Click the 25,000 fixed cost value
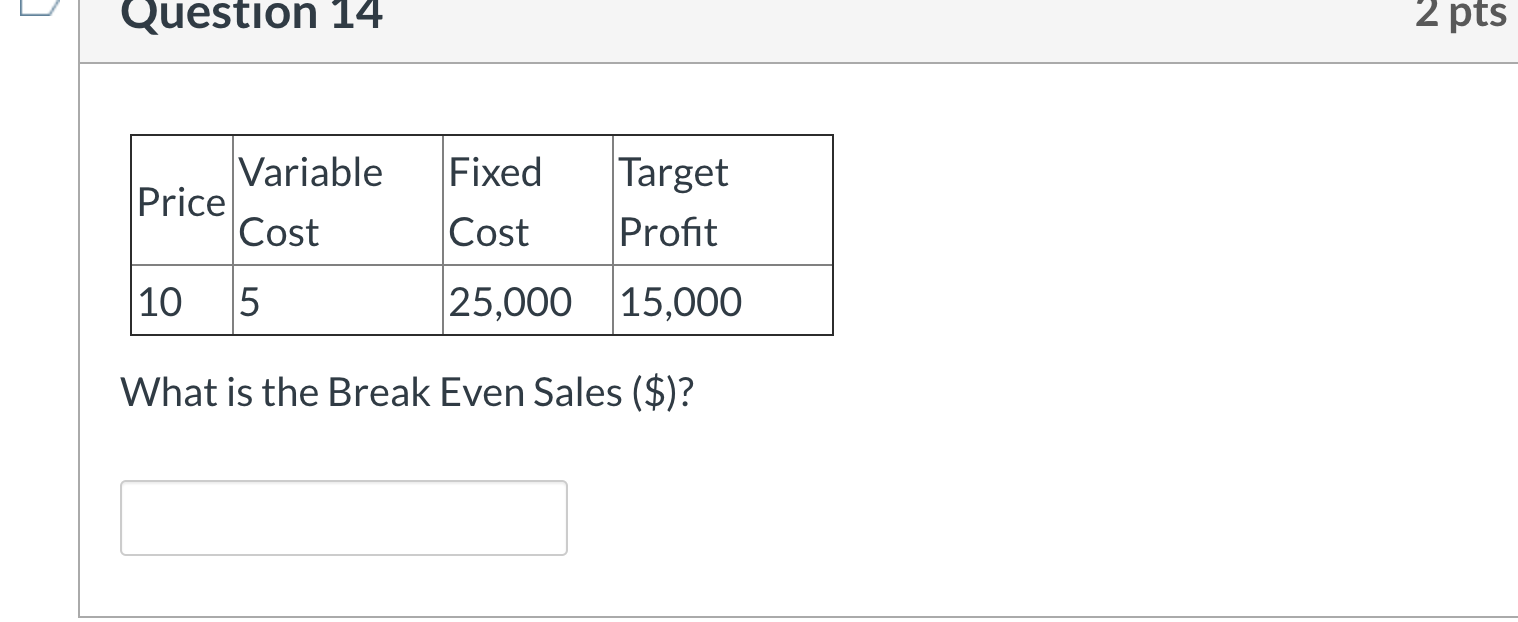The image size is (1518, 622). (510, 300)
